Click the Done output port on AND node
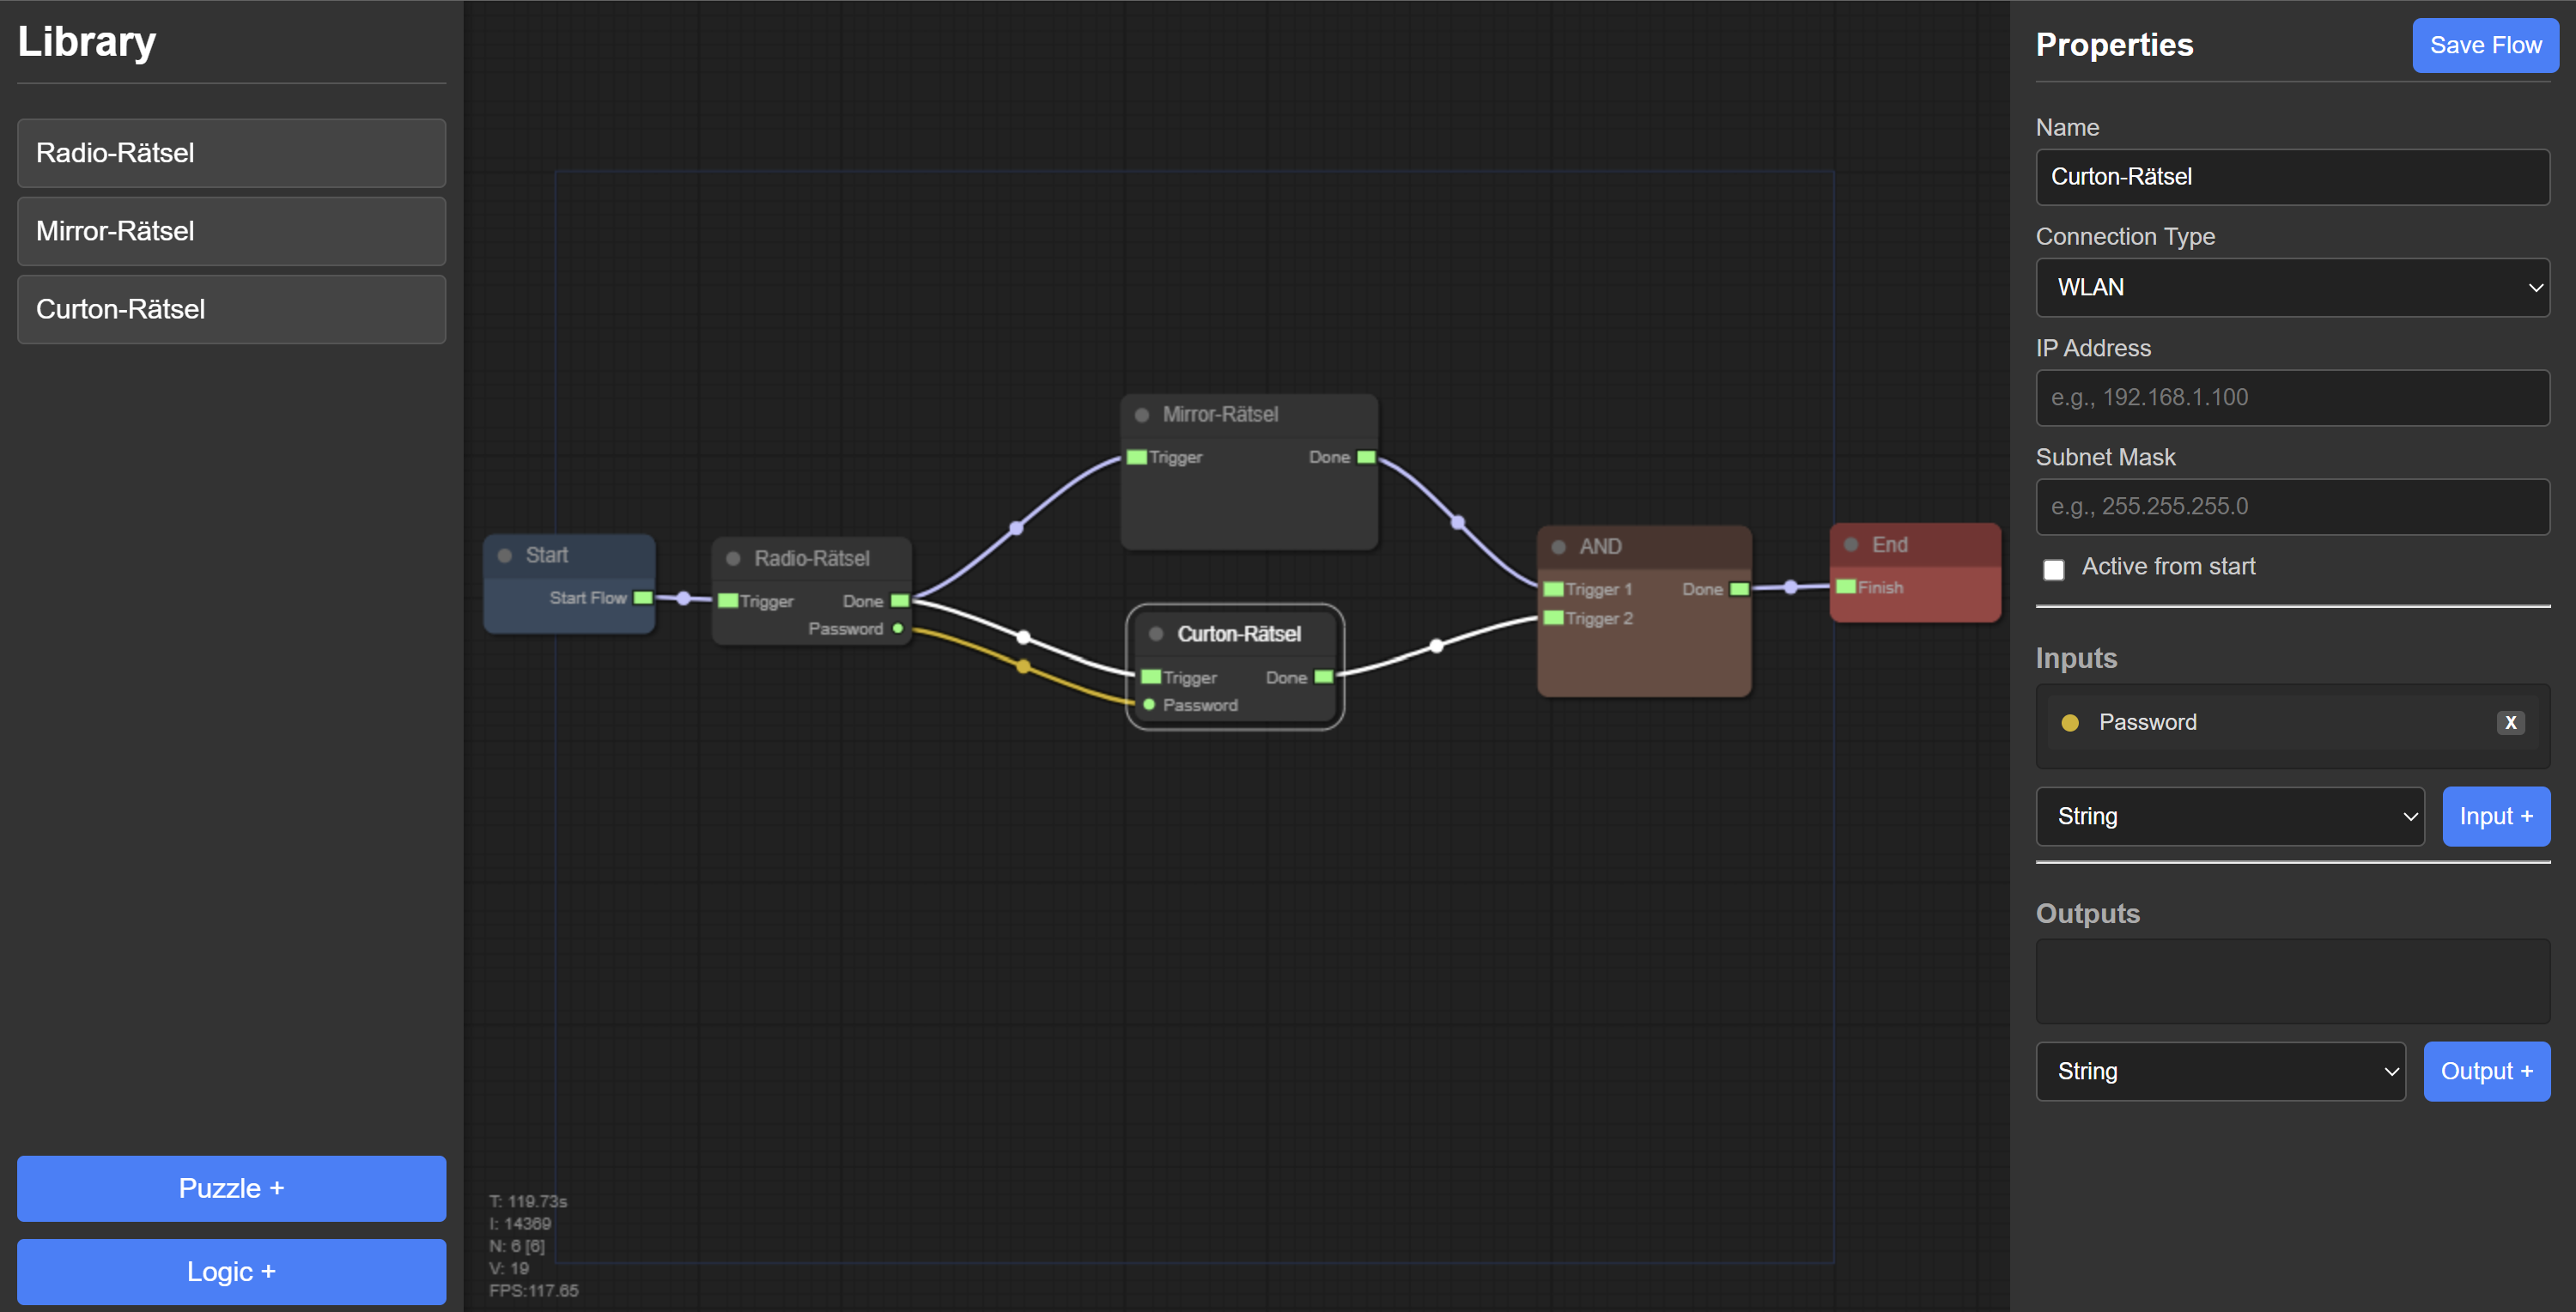Viewport: 2576px width, 1312px height. 1739,589
